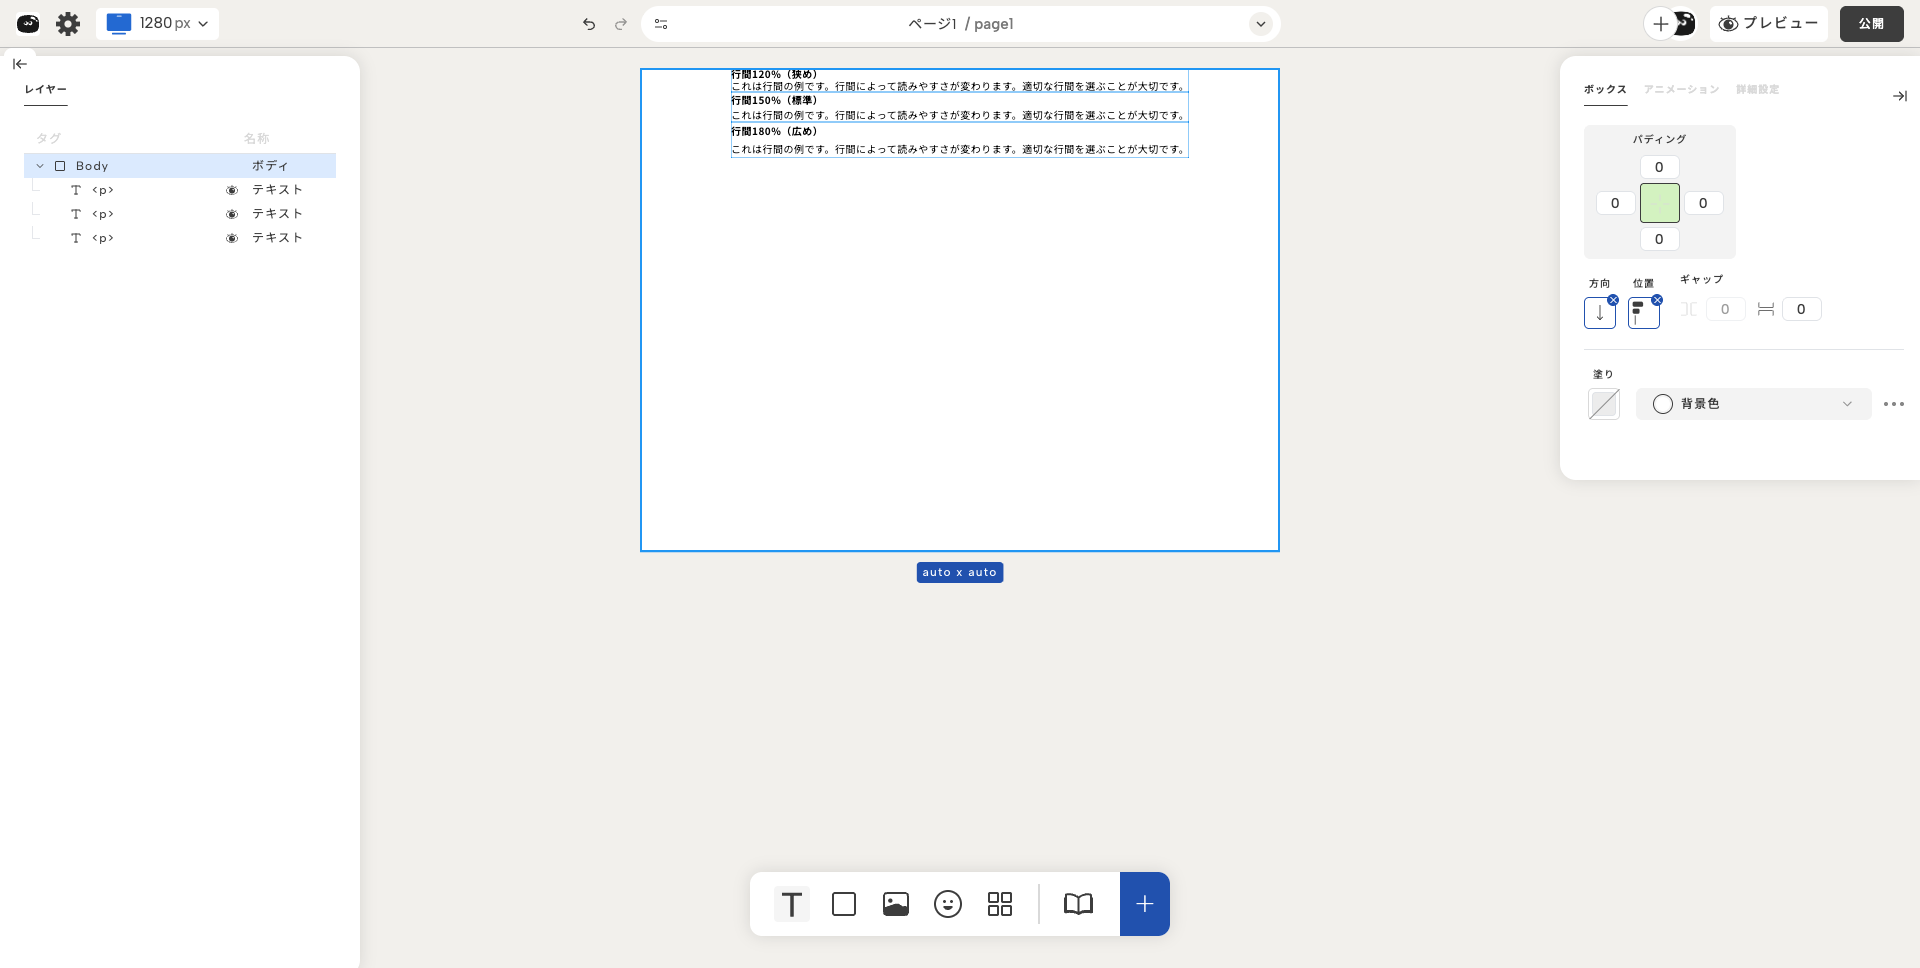
Task: Open the grid components tool
Action: (x=1000, y=904)
